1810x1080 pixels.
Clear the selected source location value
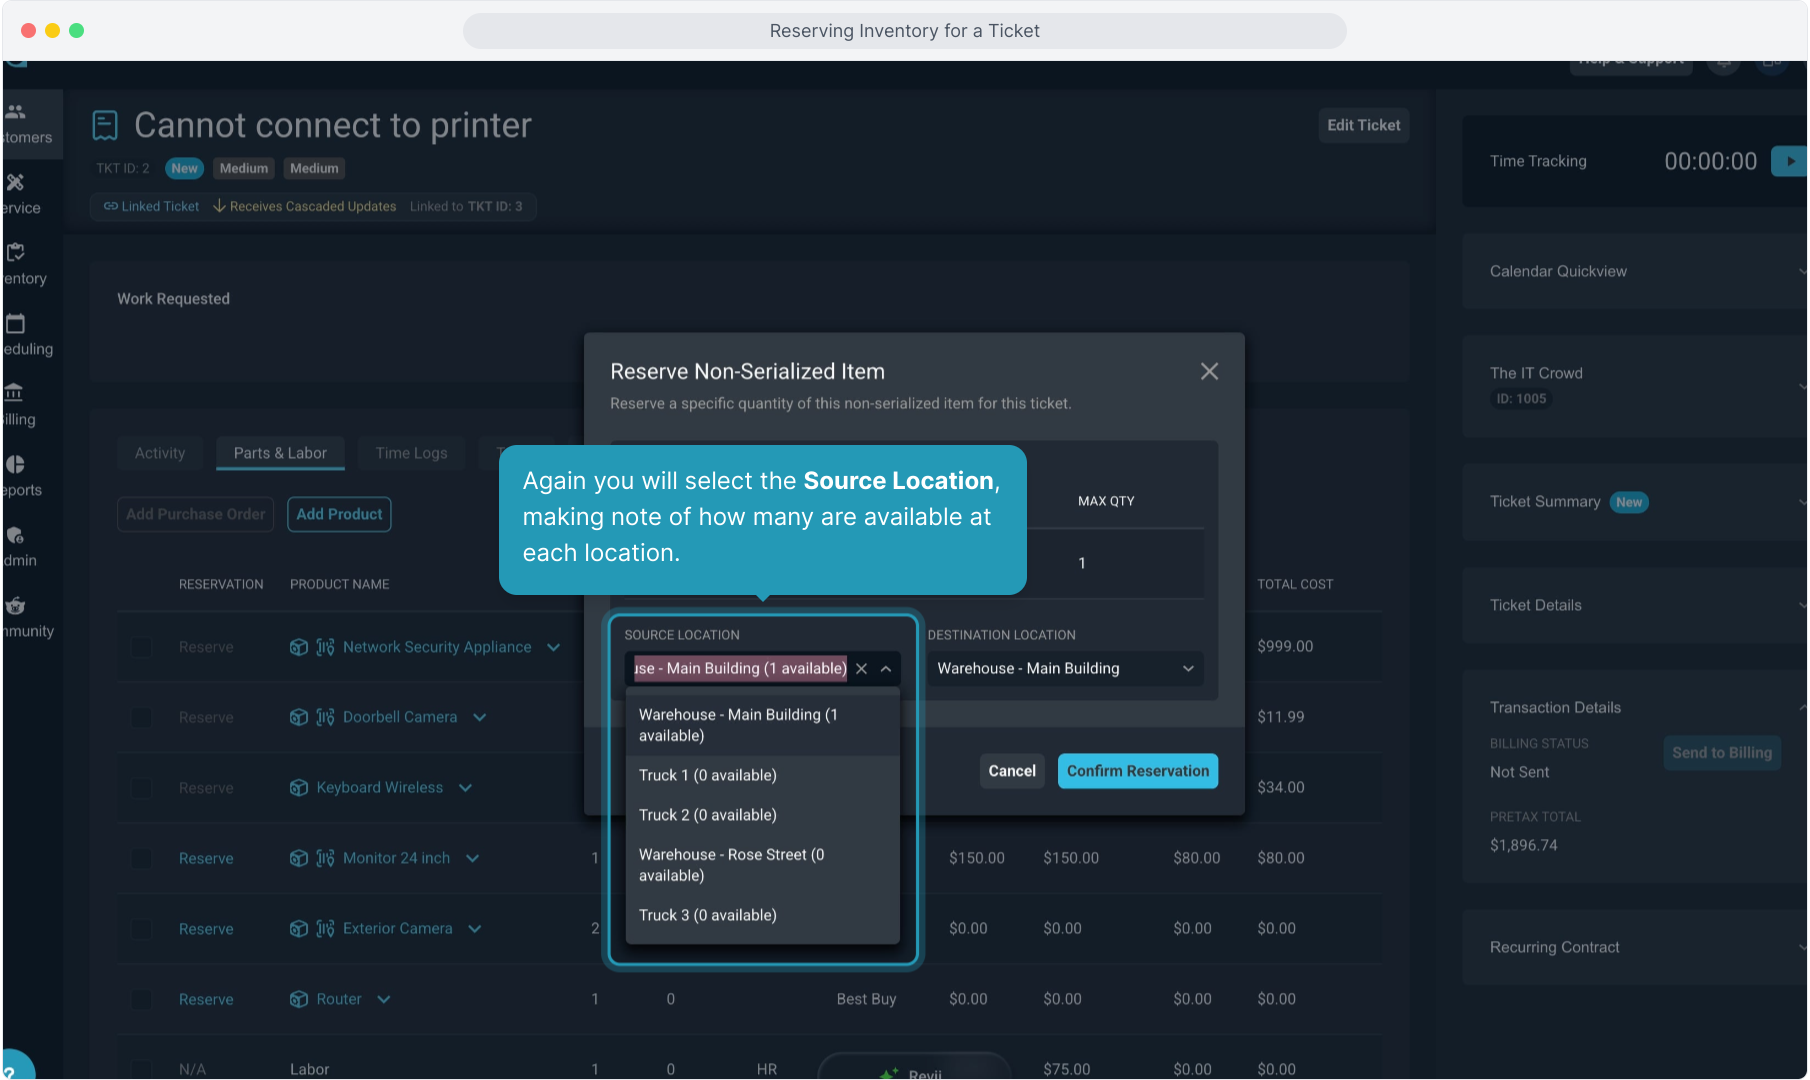[861, 669]
